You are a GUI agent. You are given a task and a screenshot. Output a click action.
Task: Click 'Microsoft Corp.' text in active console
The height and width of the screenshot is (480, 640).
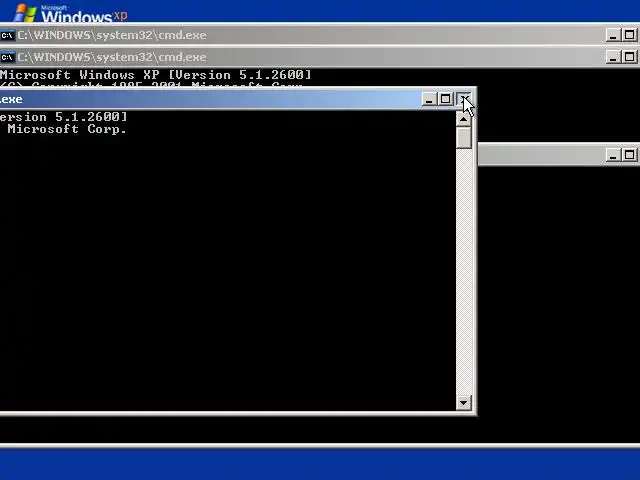click(x=67, y=129)
